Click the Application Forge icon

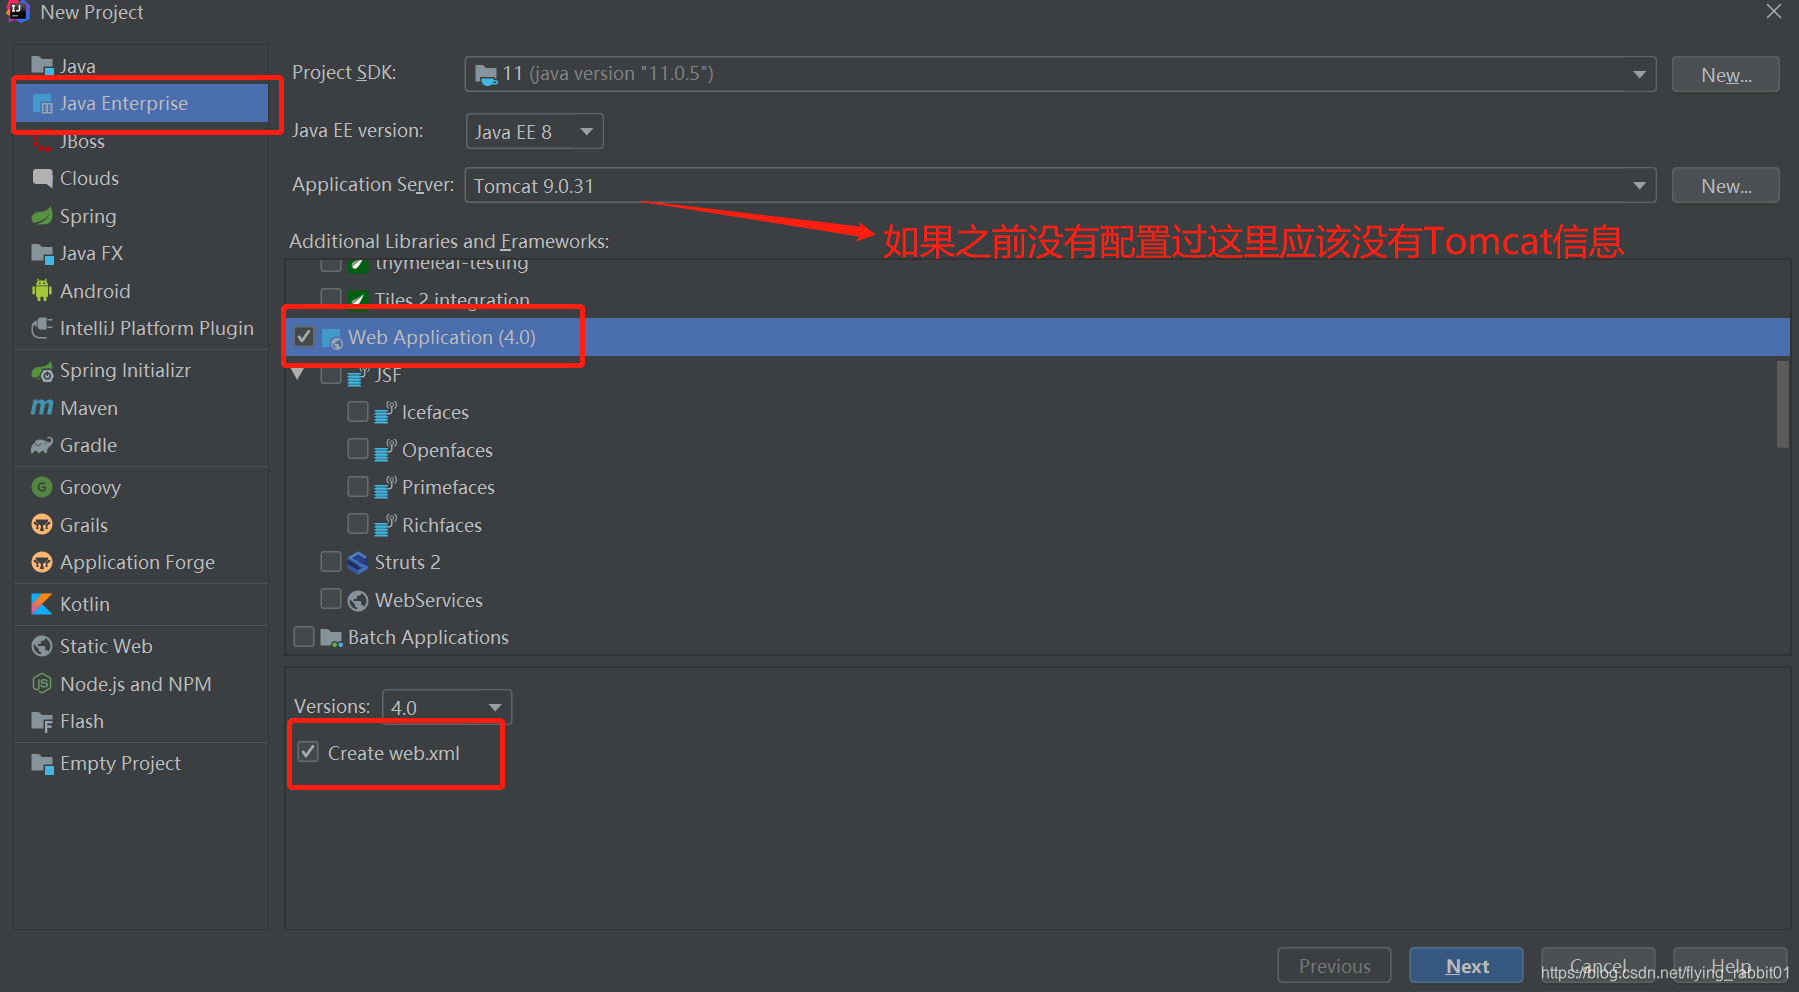point(42,562)
